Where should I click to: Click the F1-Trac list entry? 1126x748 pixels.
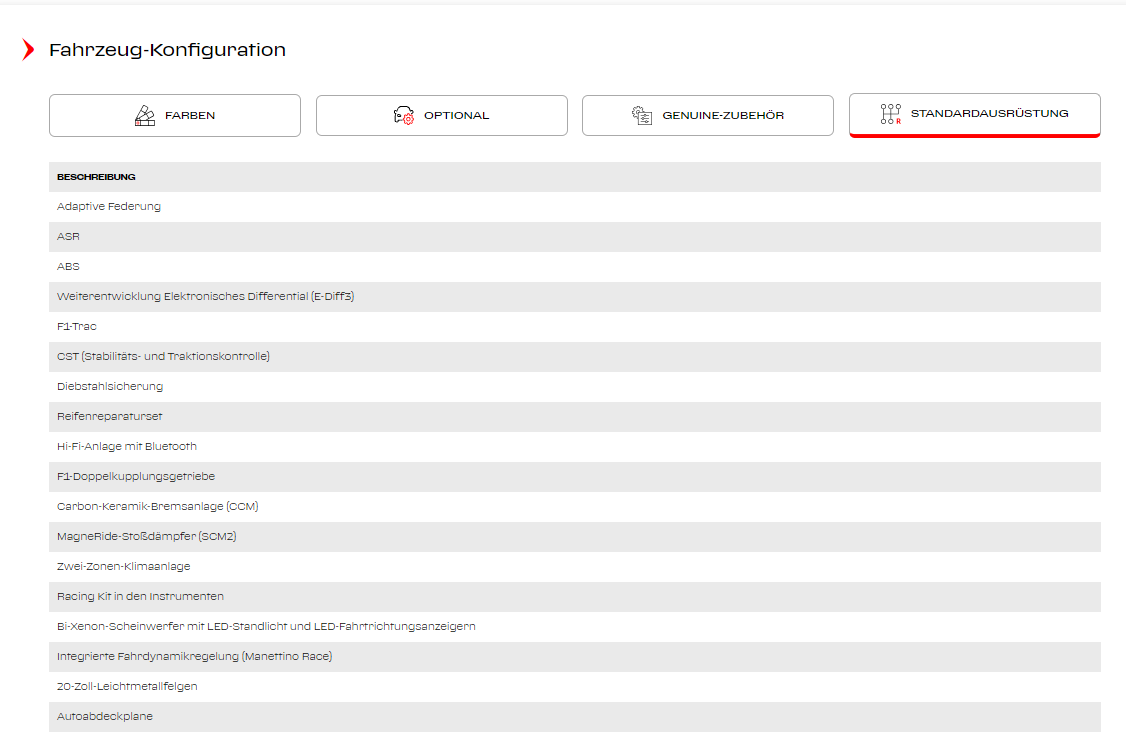coord(77,327)
